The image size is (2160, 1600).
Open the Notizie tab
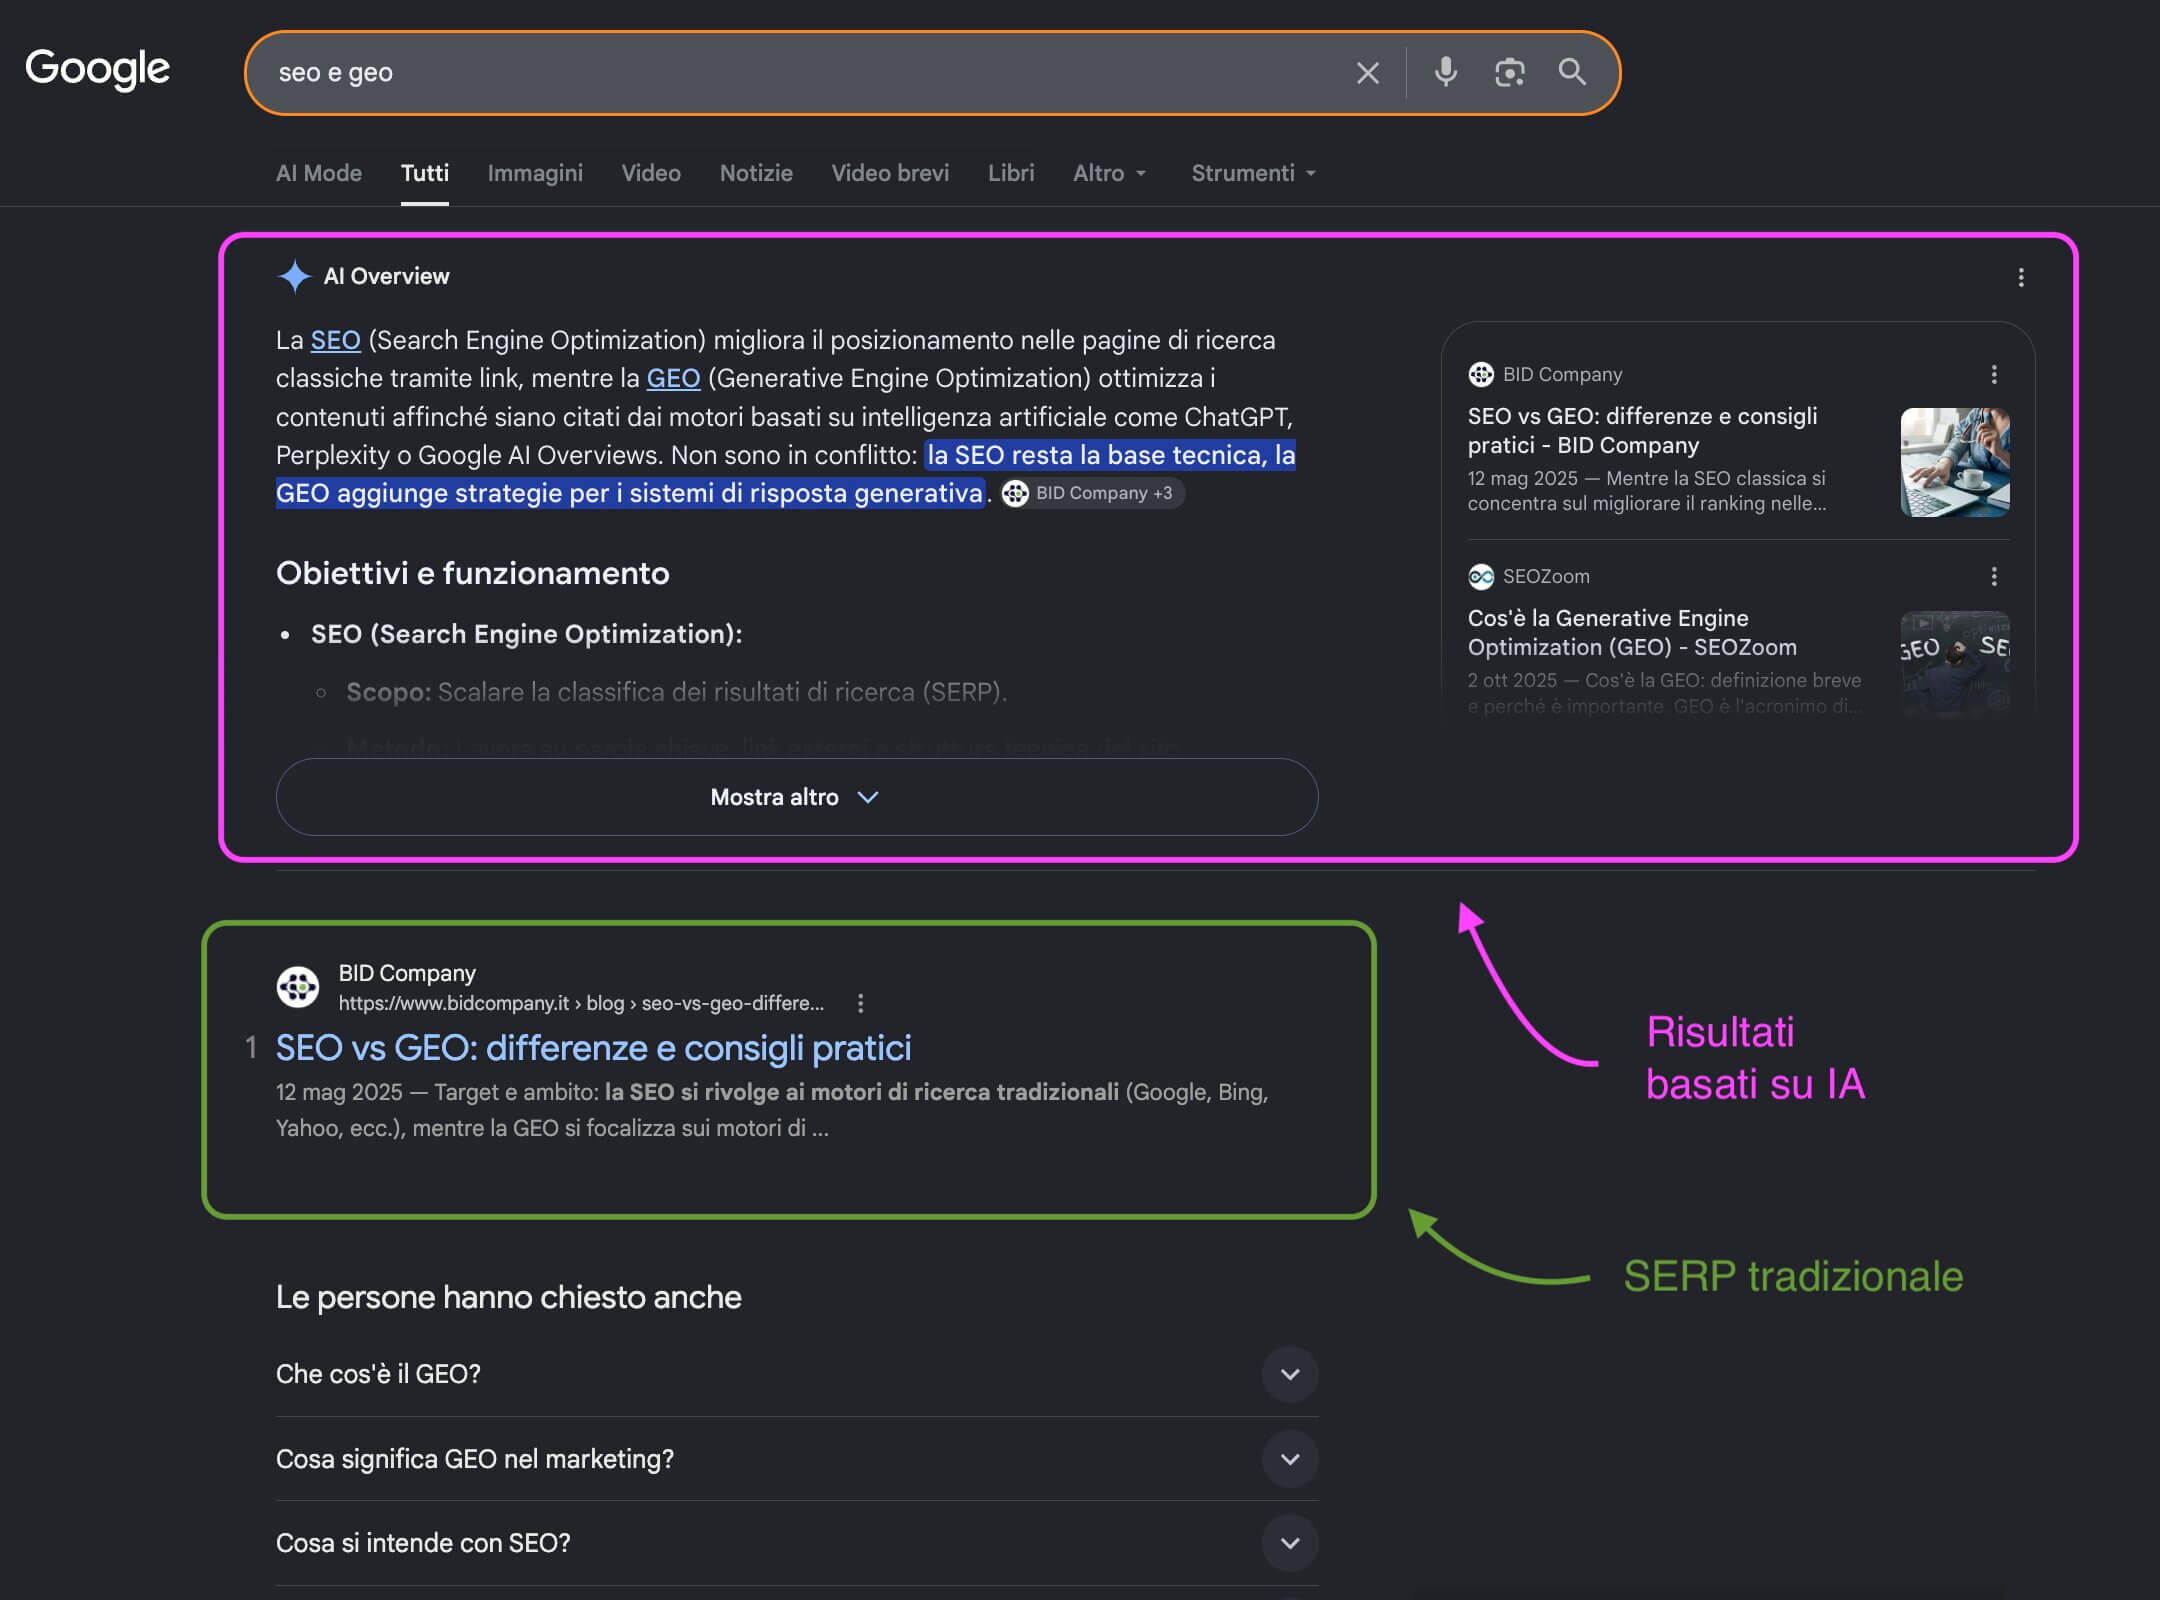(x=756, y=173)
